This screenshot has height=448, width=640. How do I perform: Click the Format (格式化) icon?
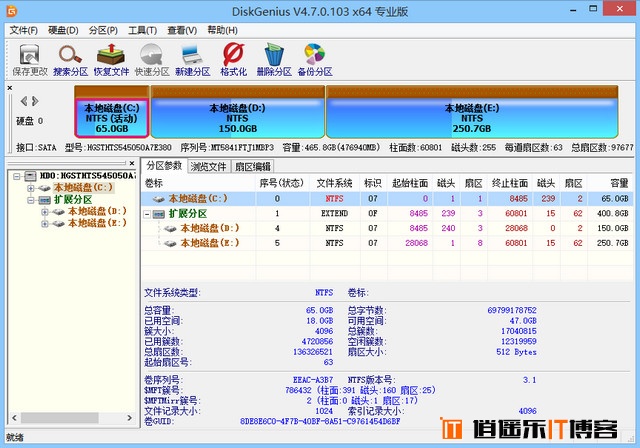[233, 60]
